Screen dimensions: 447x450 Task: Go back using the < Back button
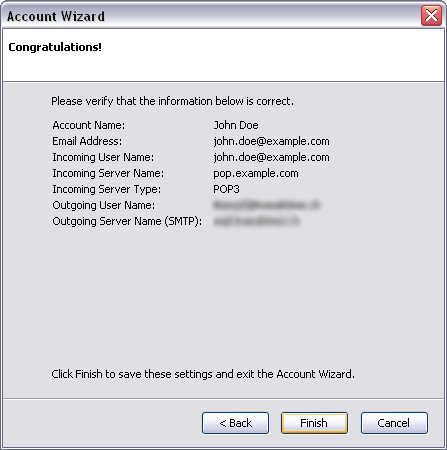[x=235, y=423]
